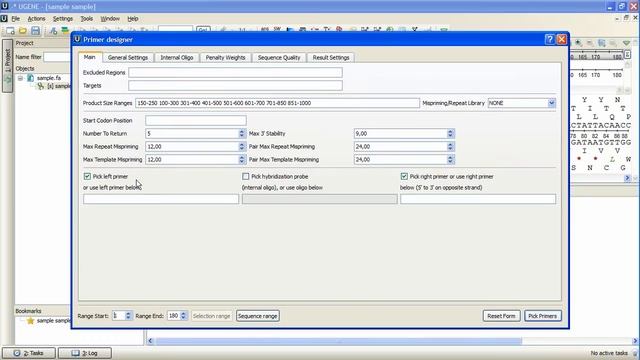Open the File menu
The image size is (640, 360).
click(x=16, y=19)
